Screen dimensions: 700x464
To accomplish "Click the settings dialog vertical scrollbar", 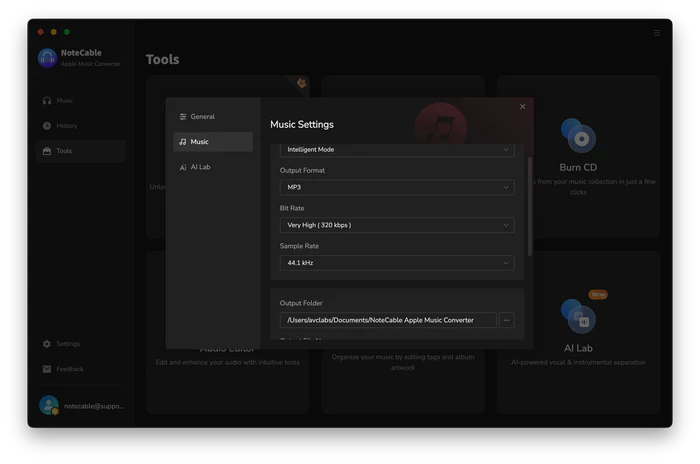I will click(x=530, y=207).
